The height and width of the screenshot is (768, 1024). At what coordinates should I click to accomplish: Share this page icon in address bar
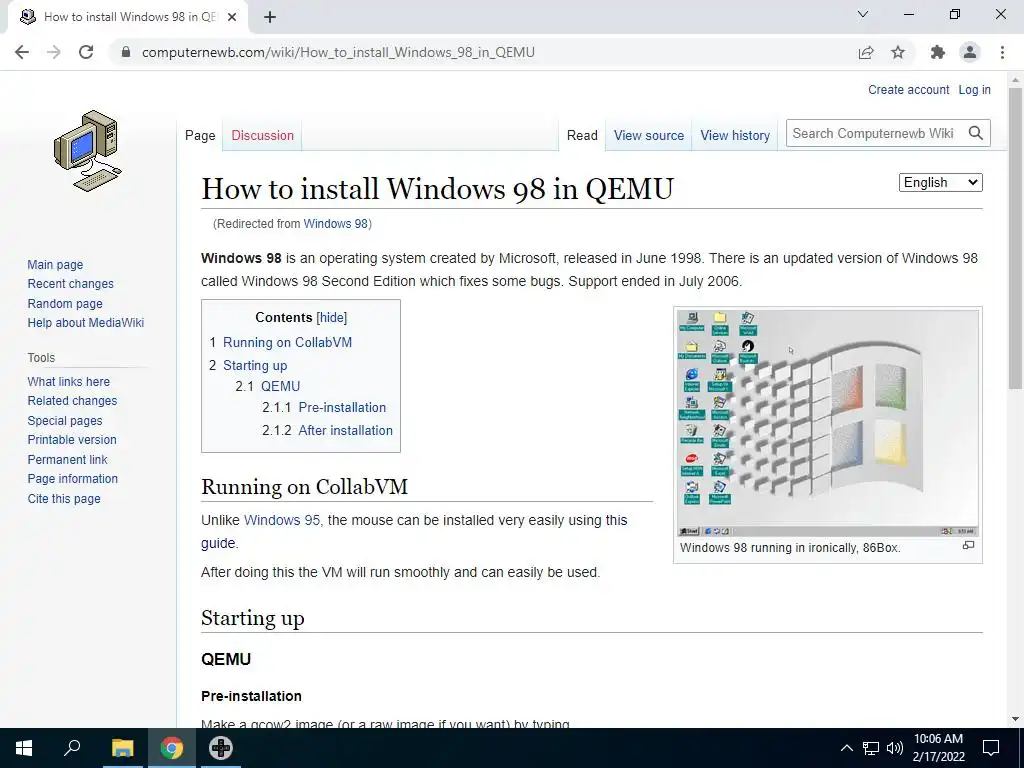866,52
